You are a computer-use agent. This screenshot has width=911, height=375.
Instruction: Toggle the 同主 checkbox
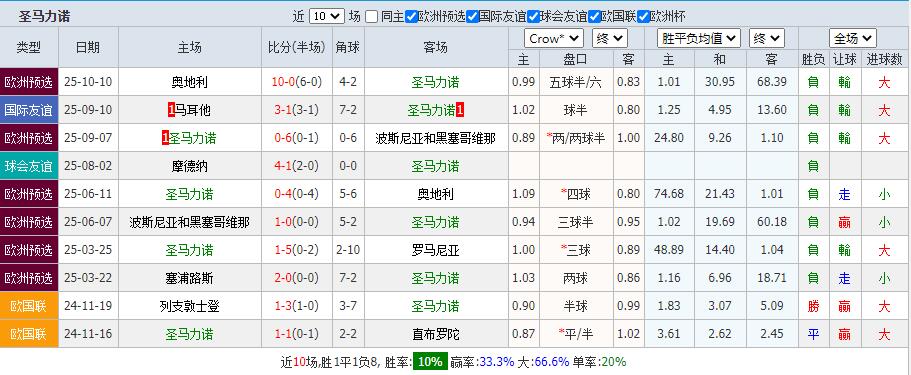(372, 17)
